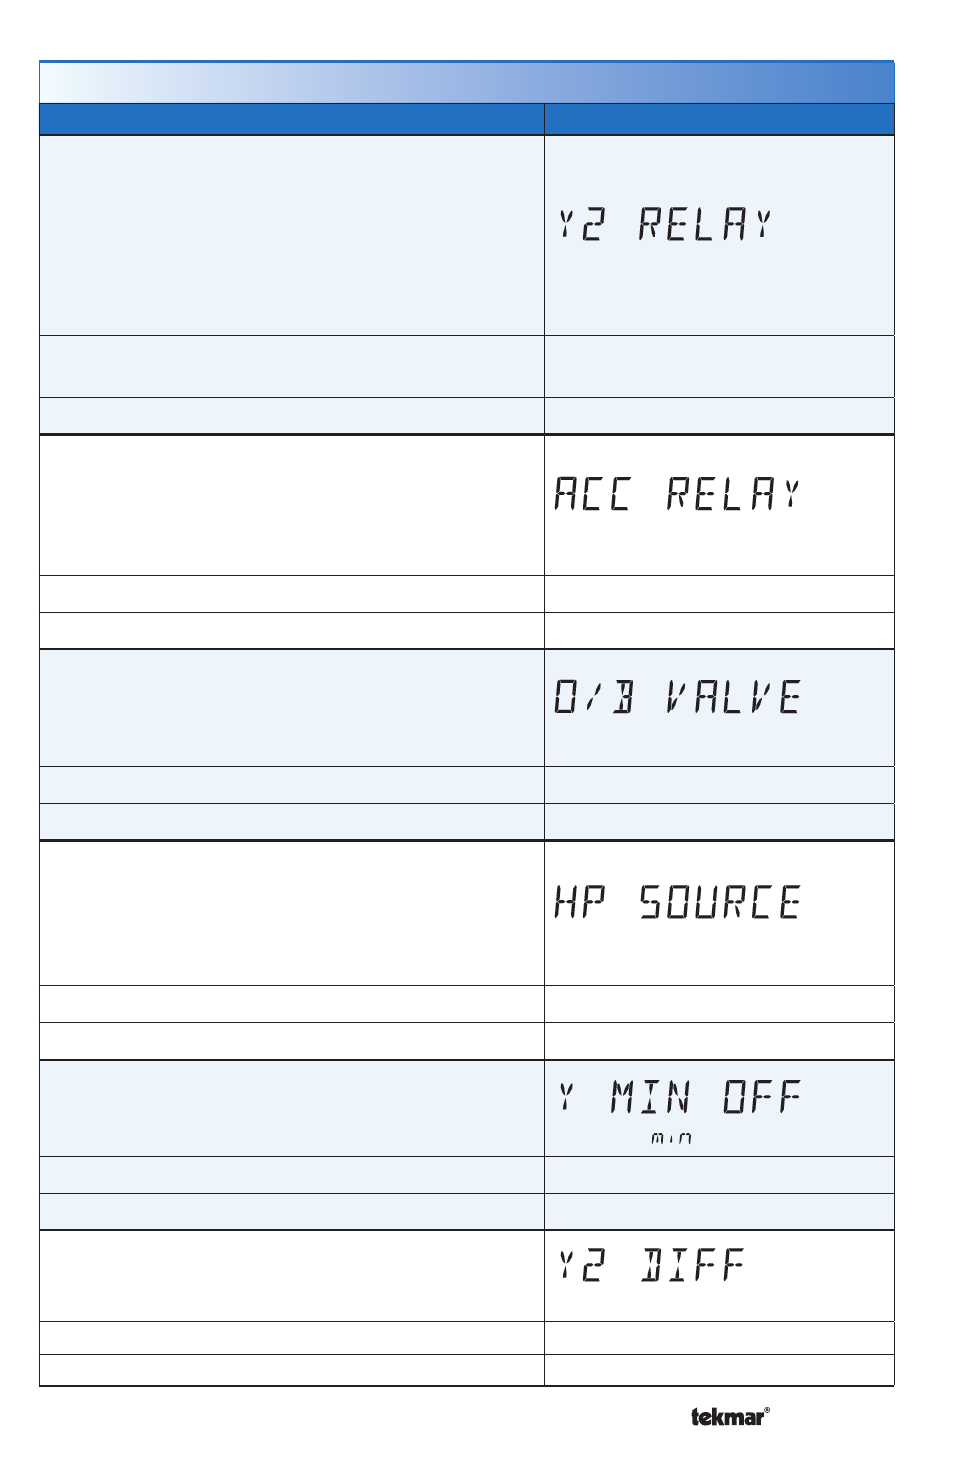Select the ACC RELAY display readout
This screenshot has height=1474, width=954.
(678, 494)
